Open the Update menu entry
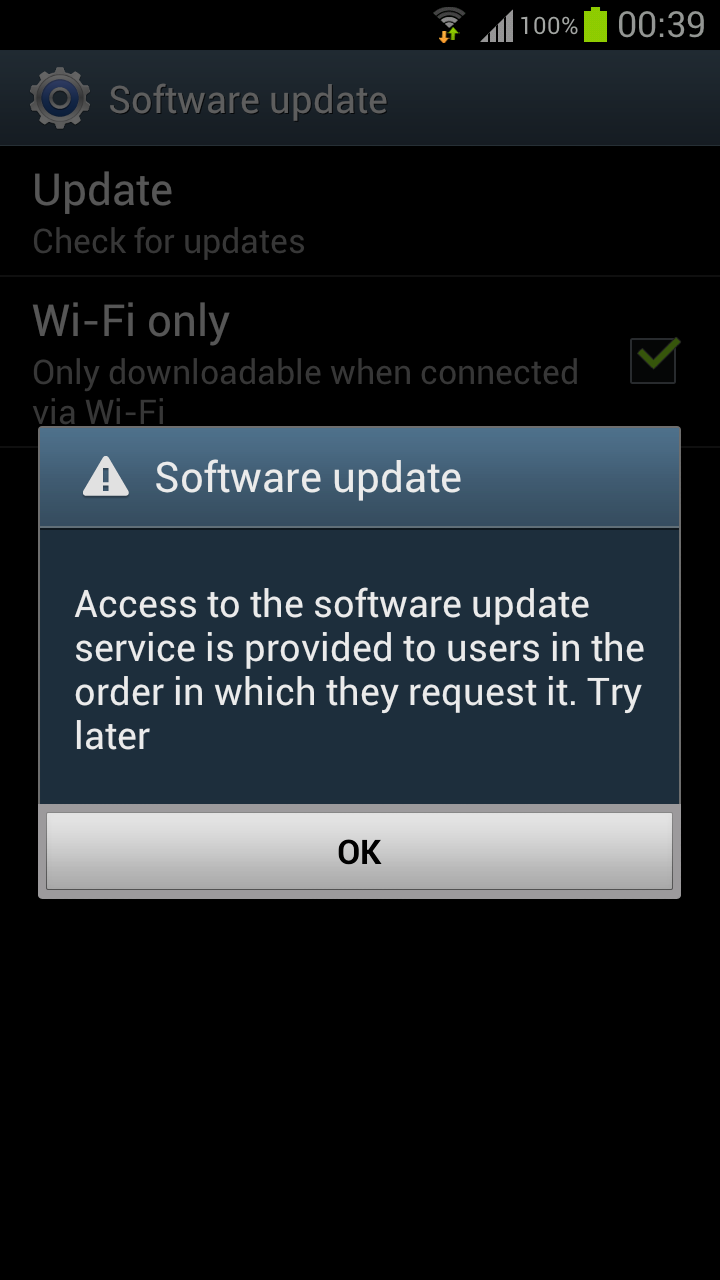 360,211
